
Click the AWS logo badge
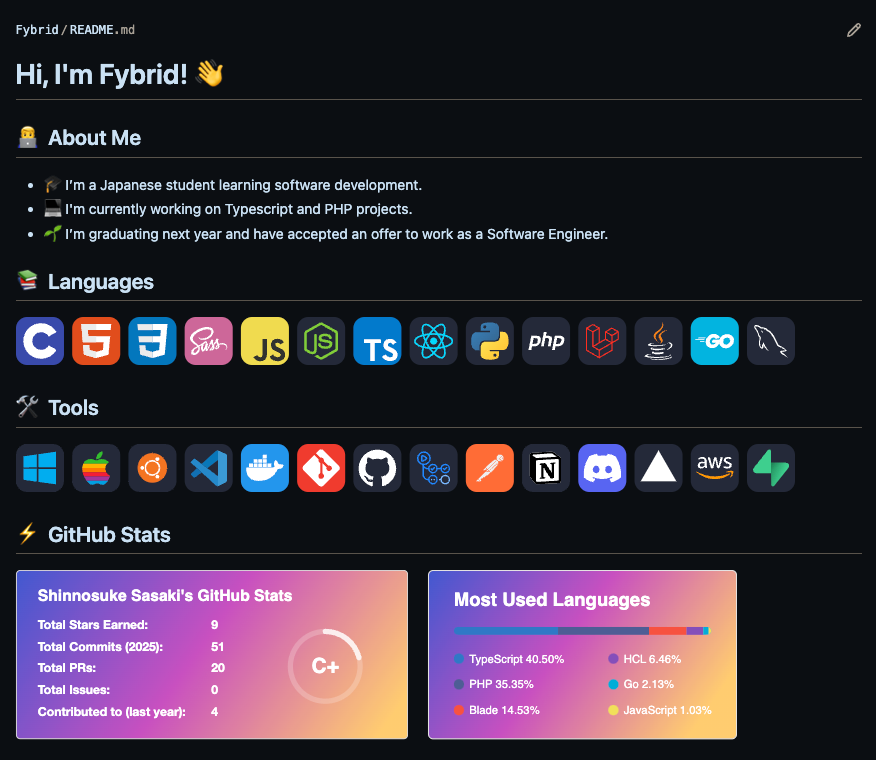(715, 468)
